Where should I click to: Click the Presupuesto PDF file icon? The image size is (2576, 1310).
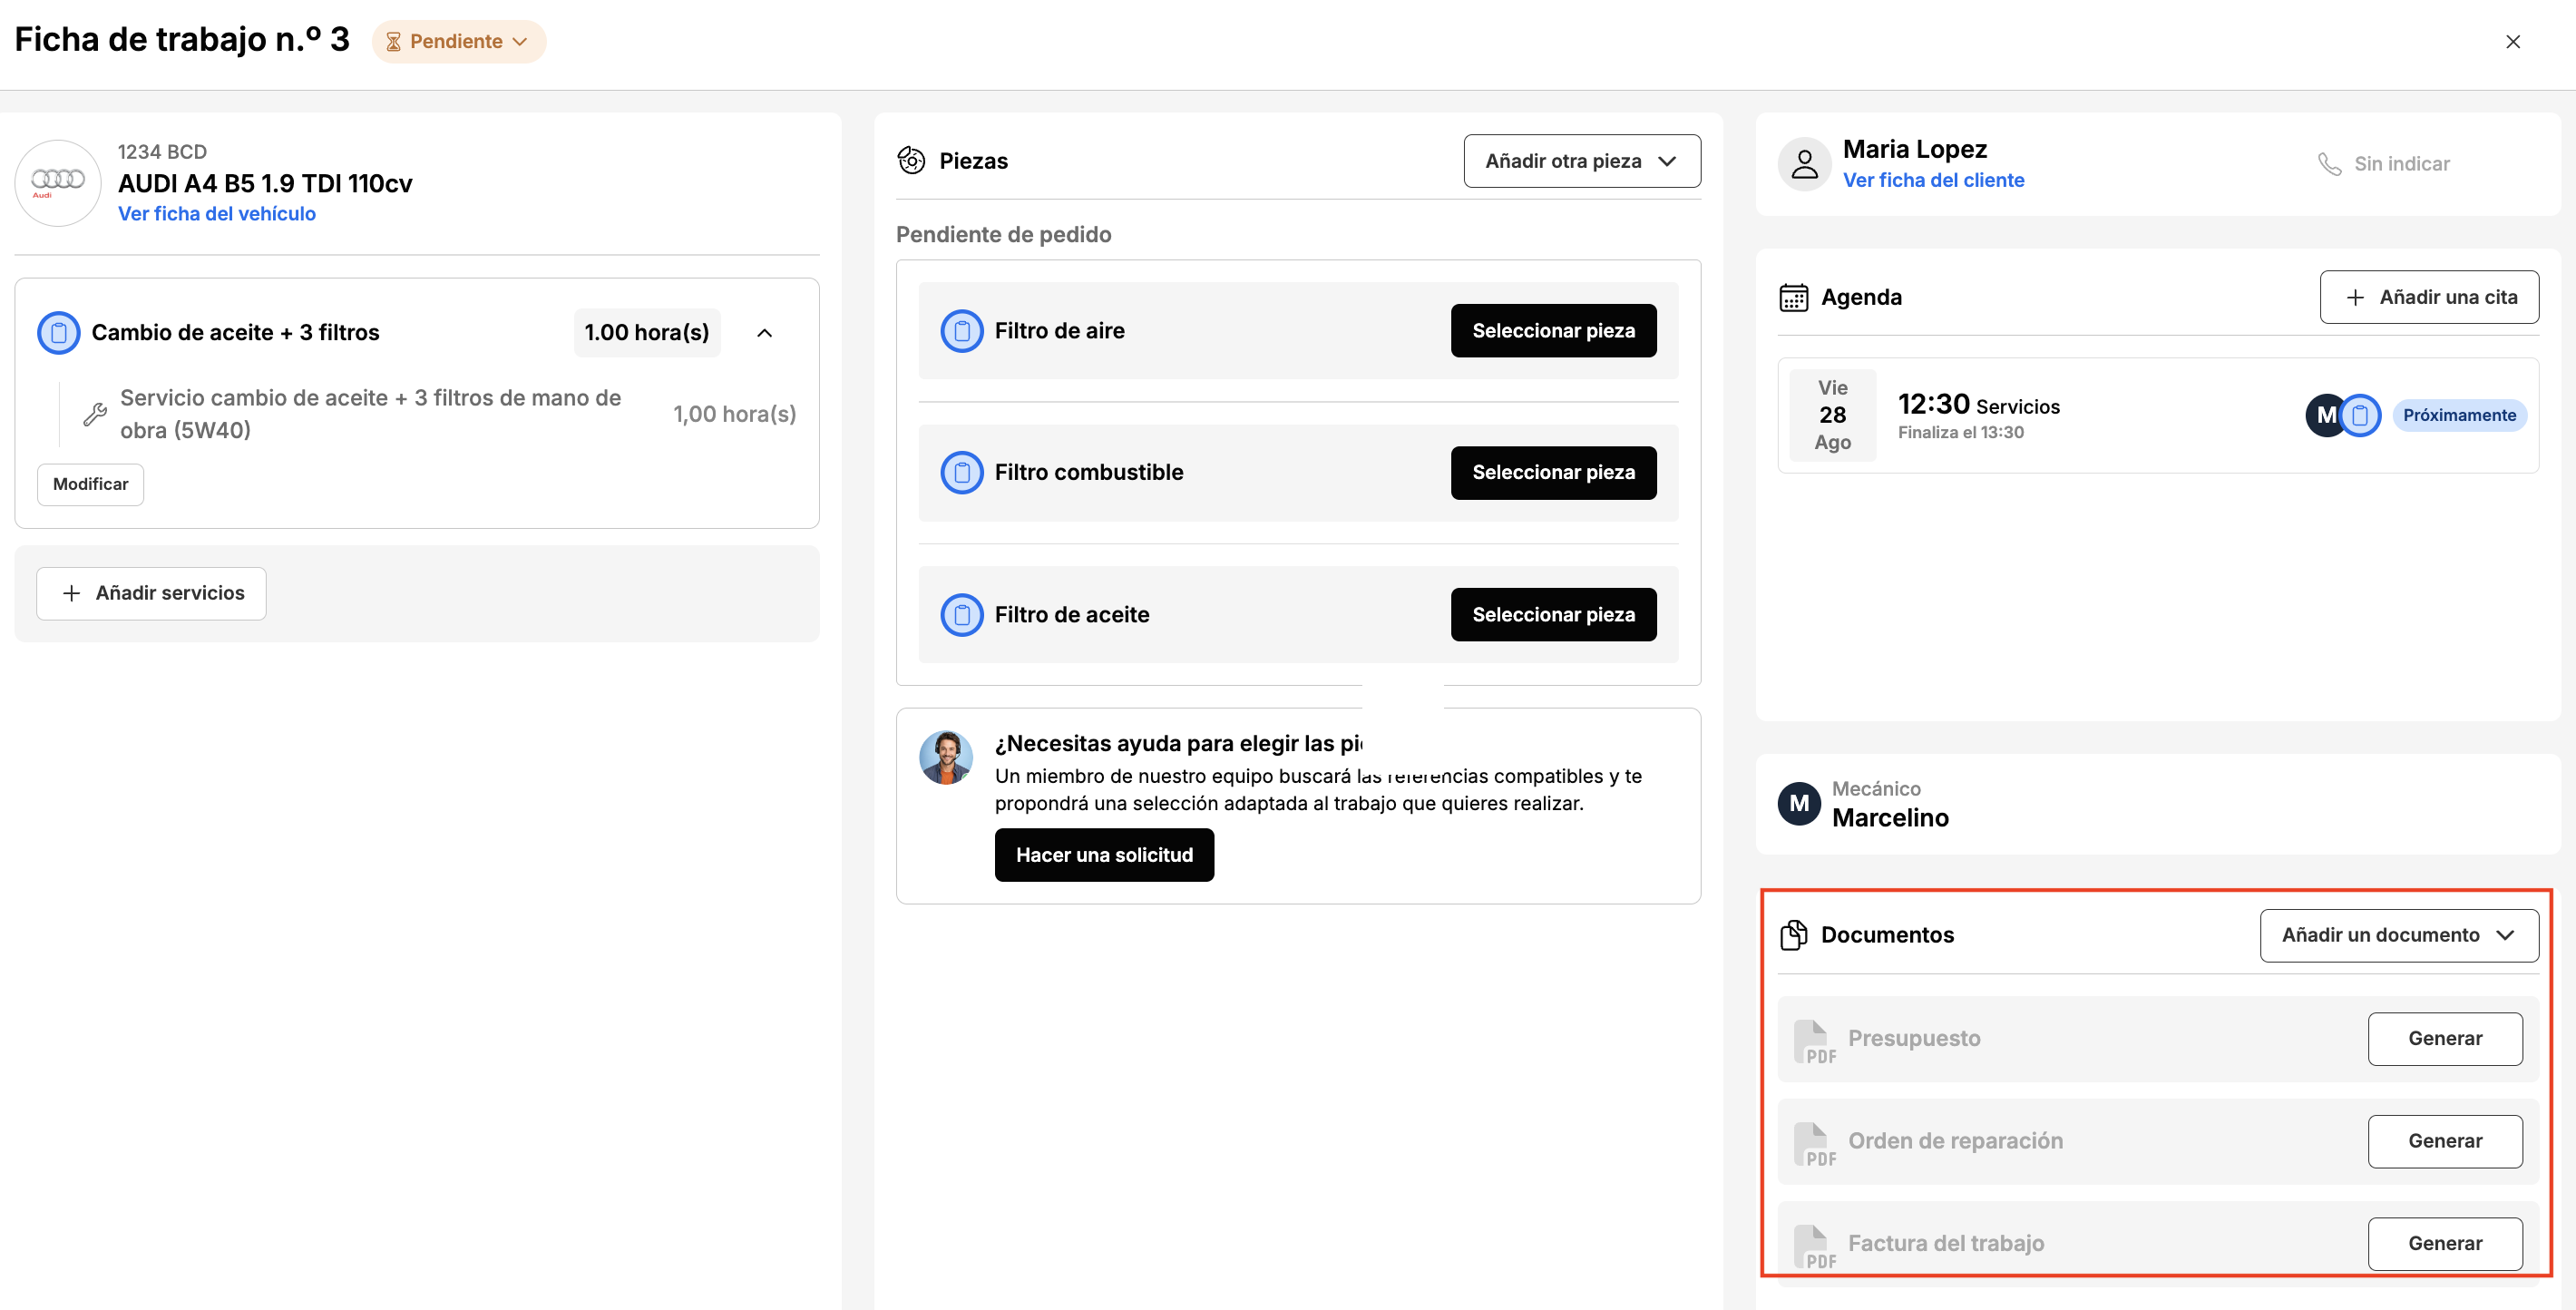pyautogui.click(x=1814, y=1041)
